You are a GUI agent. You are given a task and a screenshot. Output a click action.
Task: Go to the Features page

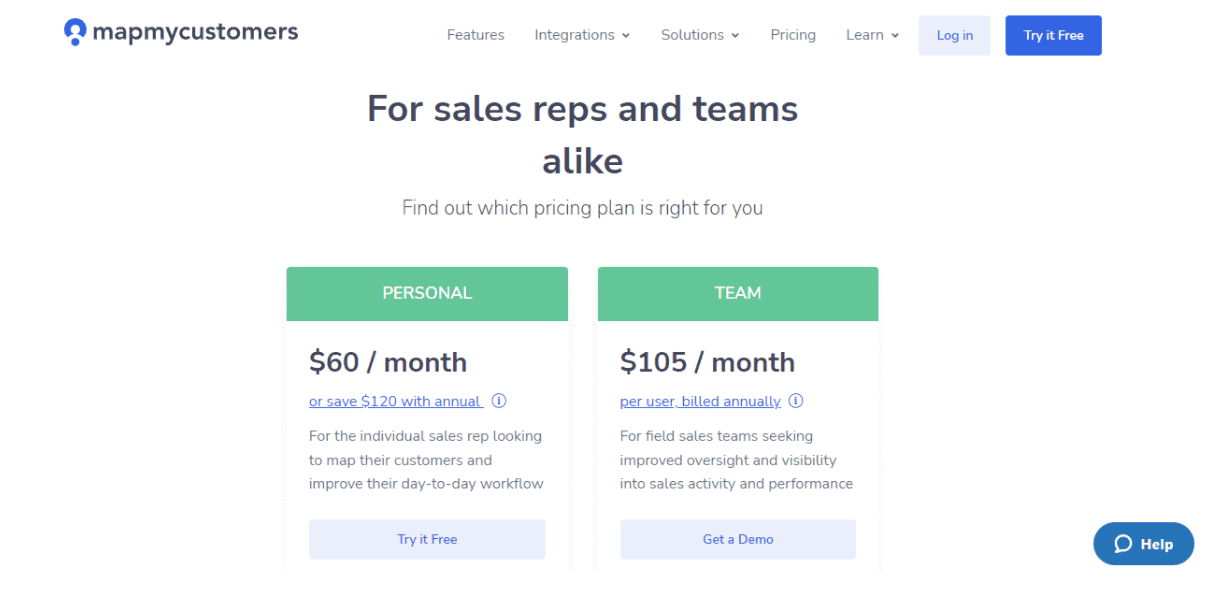476,35
